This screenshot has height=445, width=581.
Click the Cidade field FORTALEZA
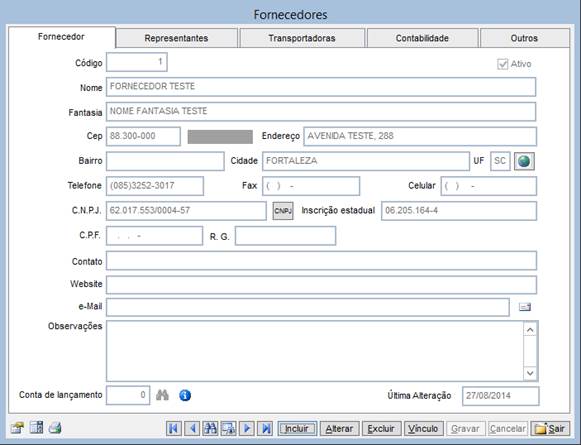click(x=366, y=161)
